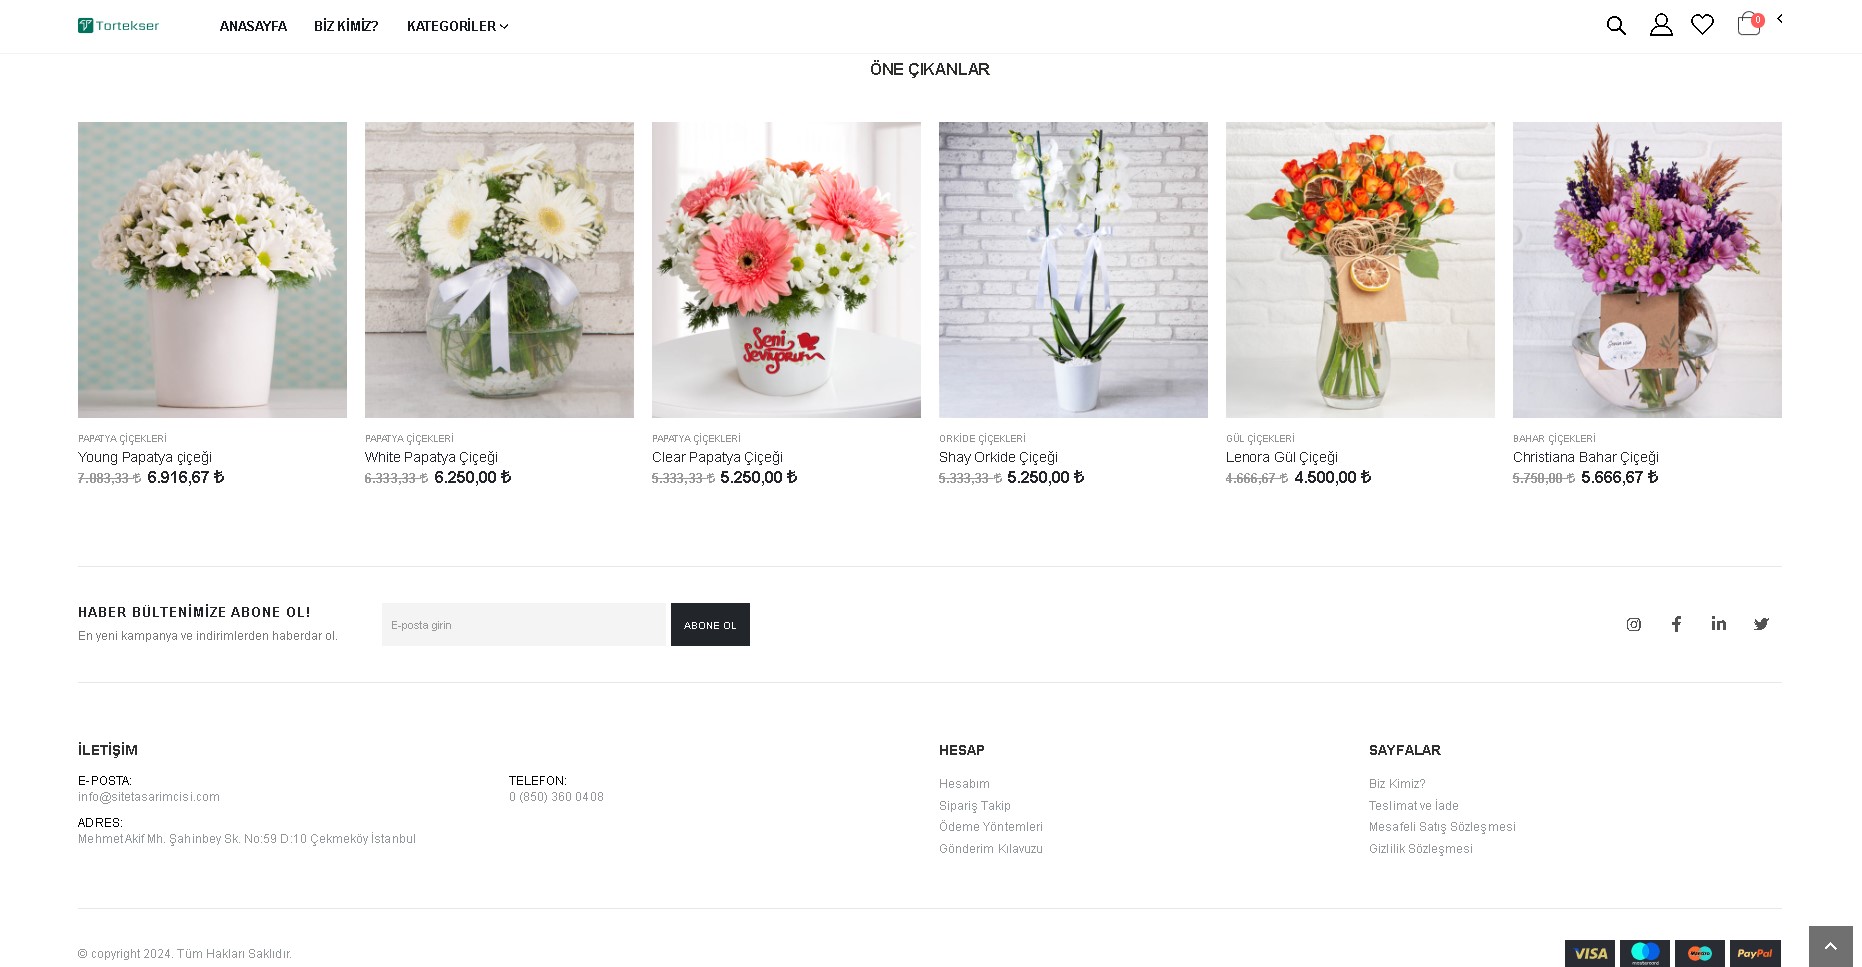Visit the LinkedIn social icon
1862x967 pixels.
(x=1719, y=624)
